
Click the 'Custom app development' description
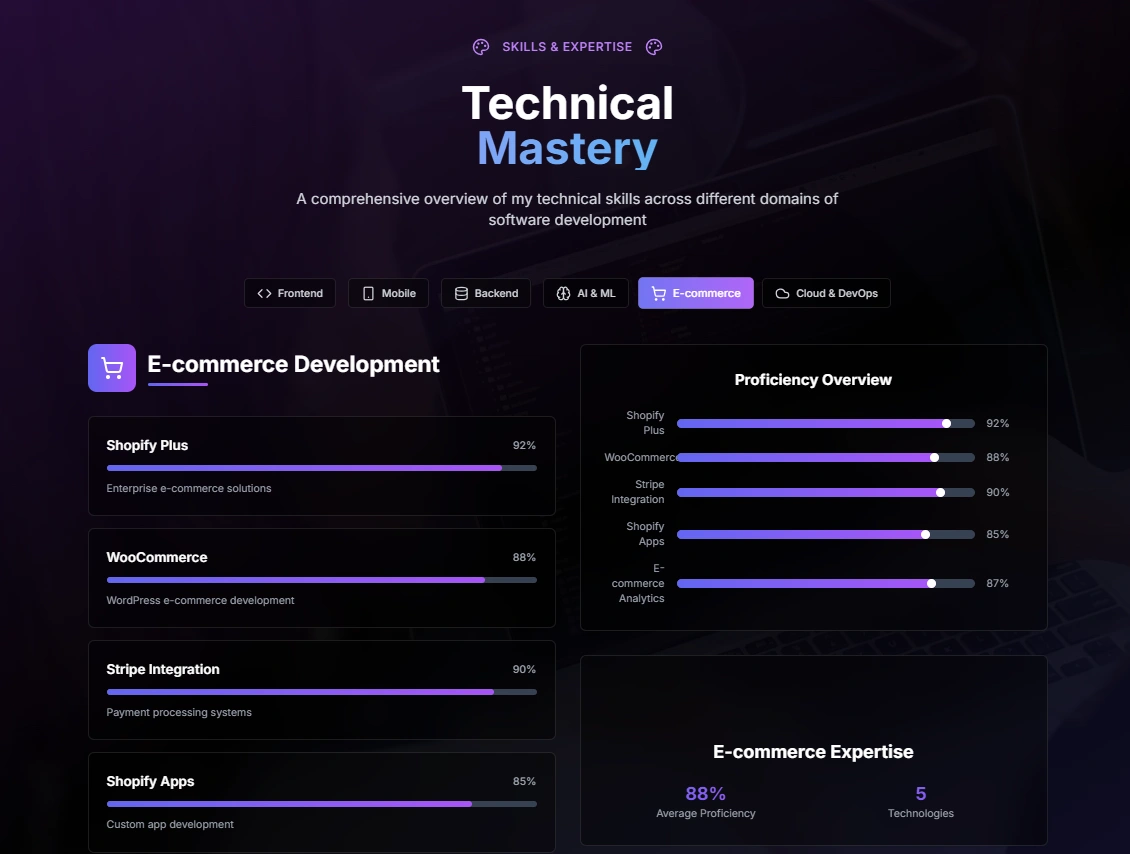170,824
